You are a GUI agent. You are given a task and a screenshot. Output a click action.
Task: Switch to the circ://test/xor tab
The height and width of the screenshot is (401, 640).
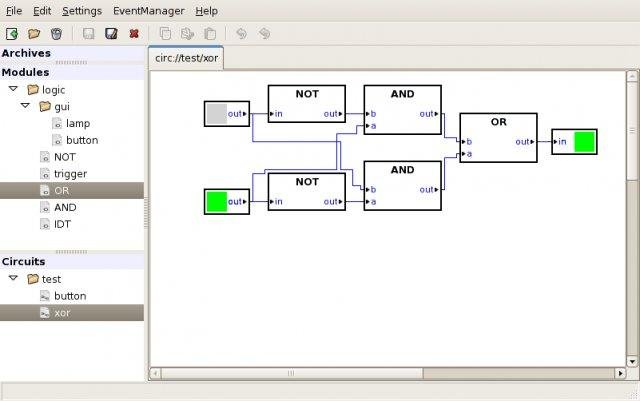[x=186, y=58]
